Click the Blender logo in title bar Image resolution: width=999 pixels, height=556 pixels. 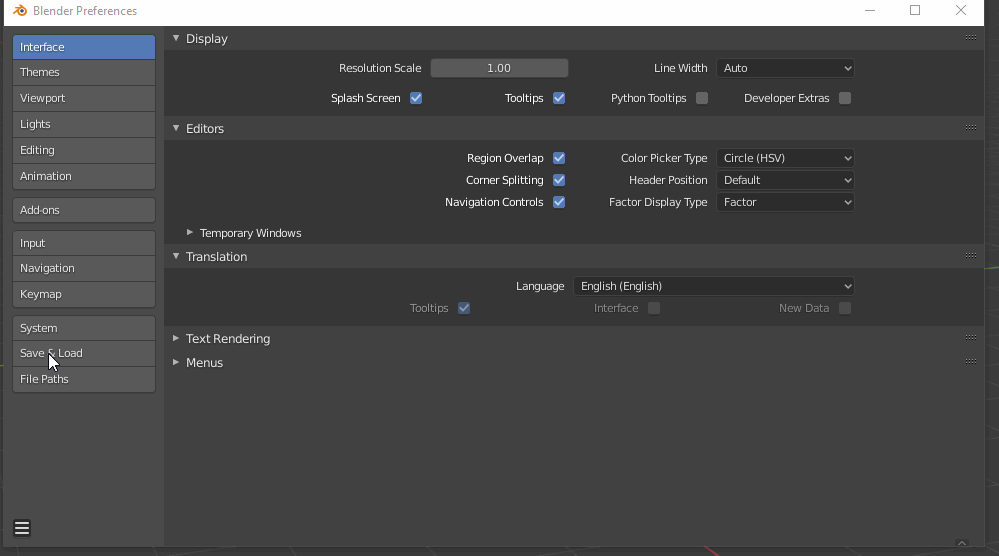[20, 11]
